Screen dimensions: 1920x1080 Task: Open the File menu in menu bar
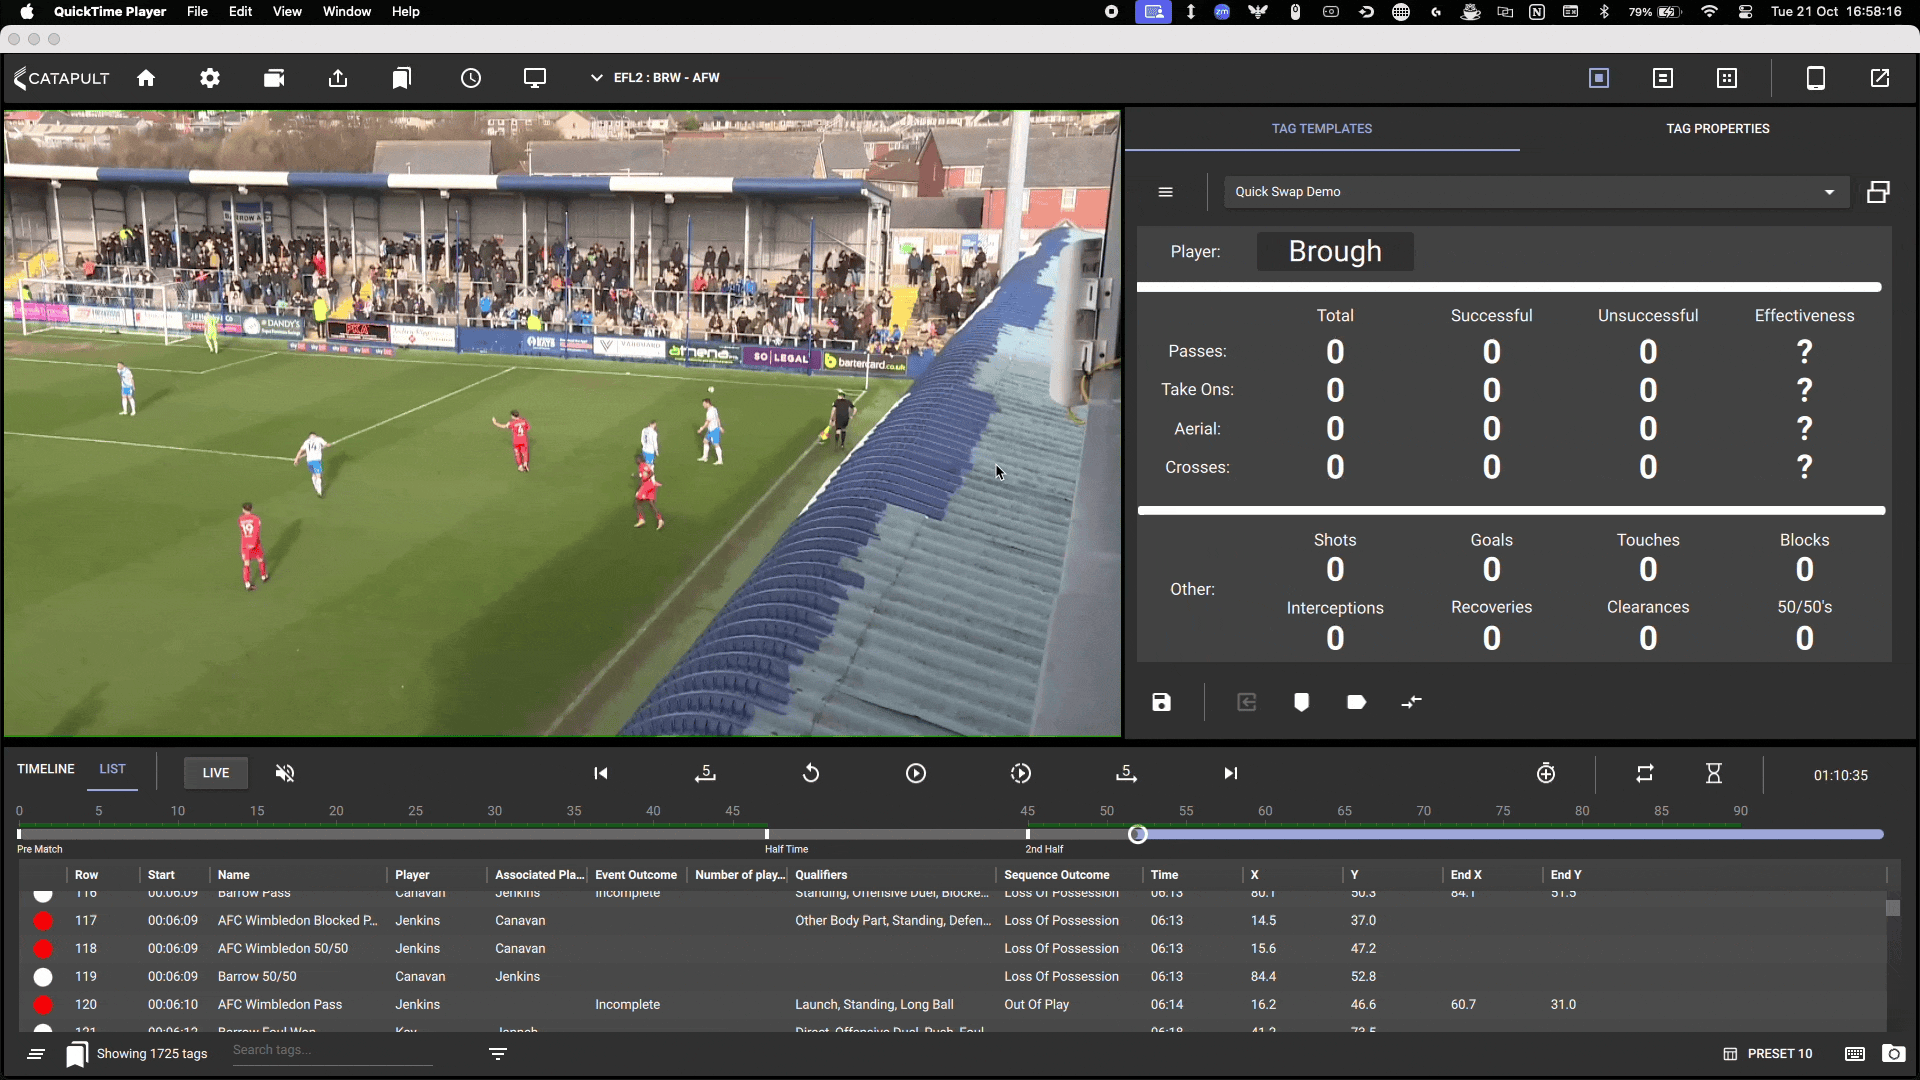click(x=197, y=12)
